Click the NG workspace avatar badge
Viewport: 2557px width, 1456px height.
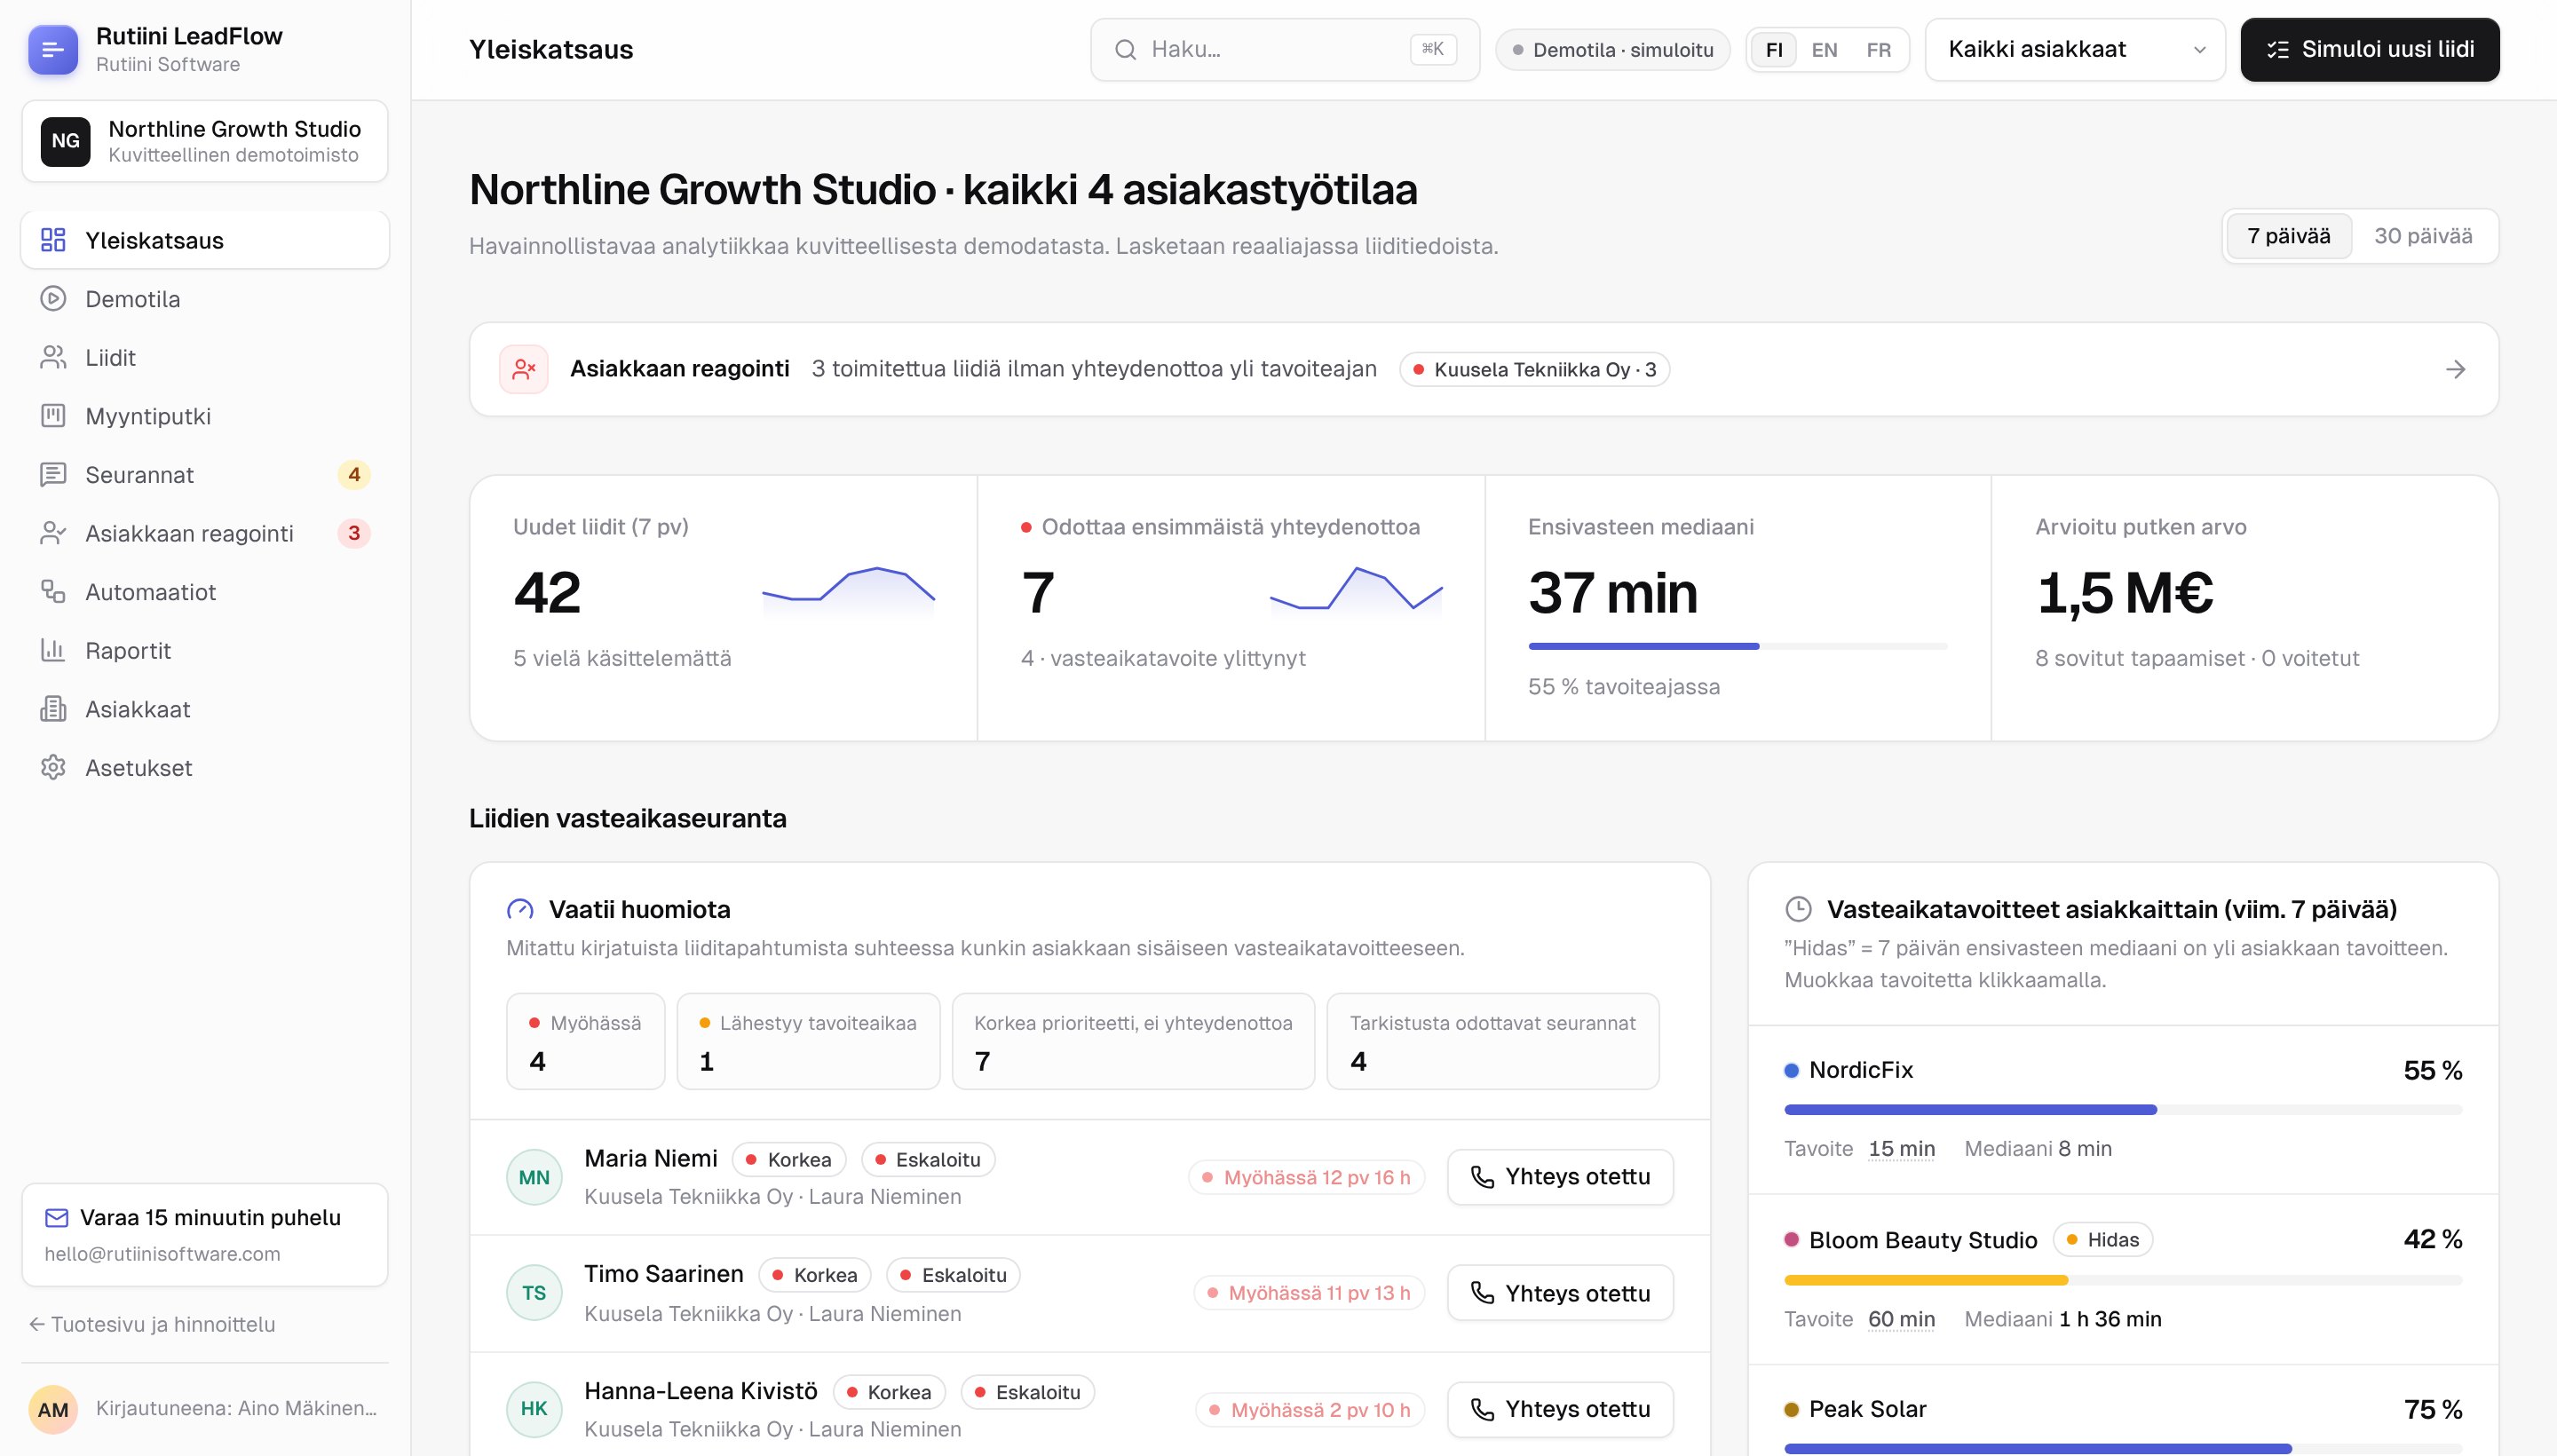[x=66, y=141]
